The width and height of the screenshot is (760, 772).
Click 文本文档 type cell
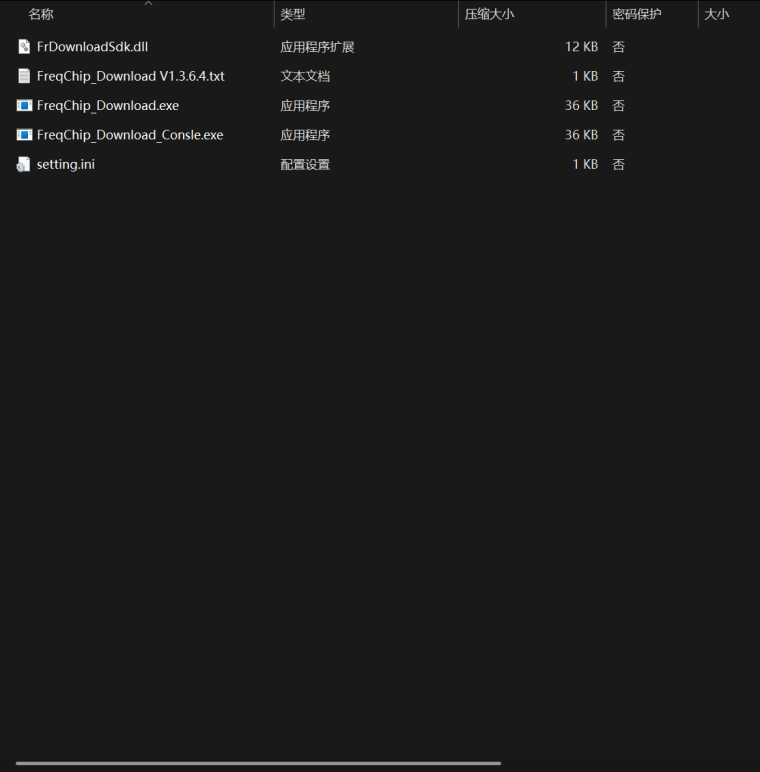point(305,76)
